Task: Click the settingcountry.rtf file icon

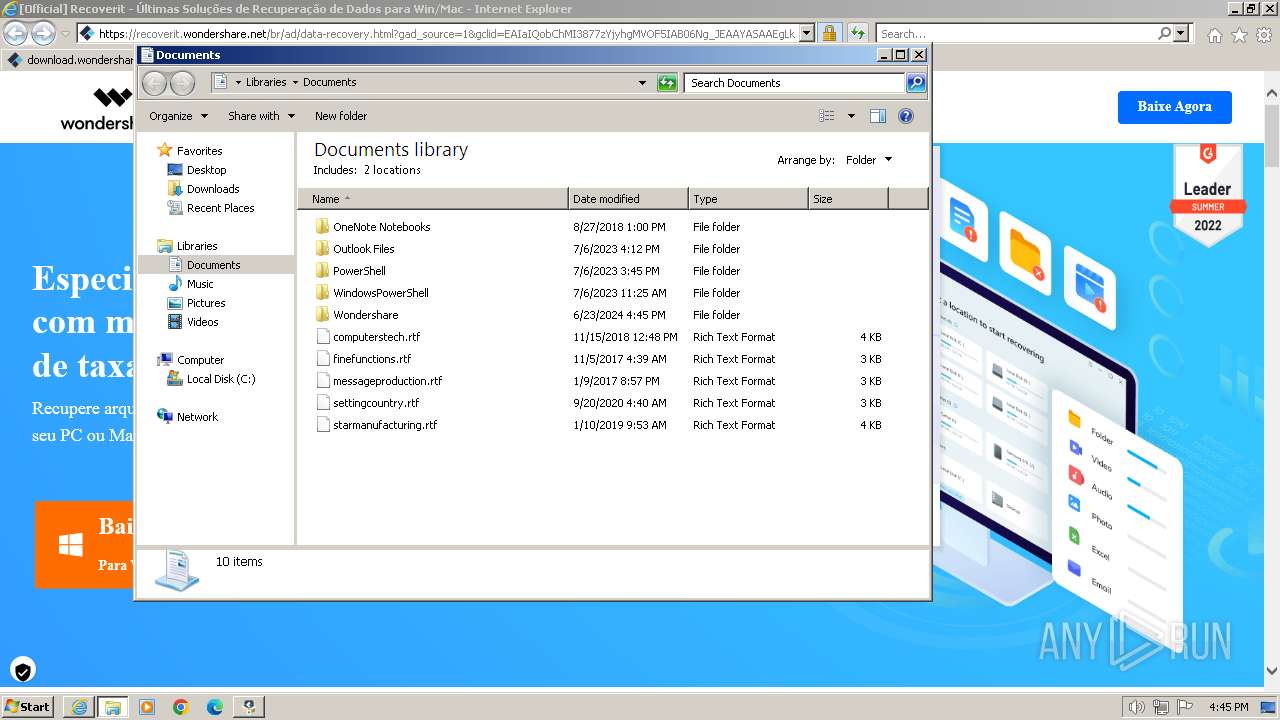Action: pos(322,403)
